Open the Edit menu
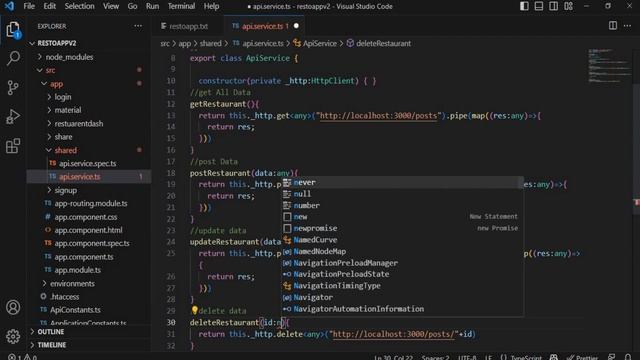 tap(49, 6)
